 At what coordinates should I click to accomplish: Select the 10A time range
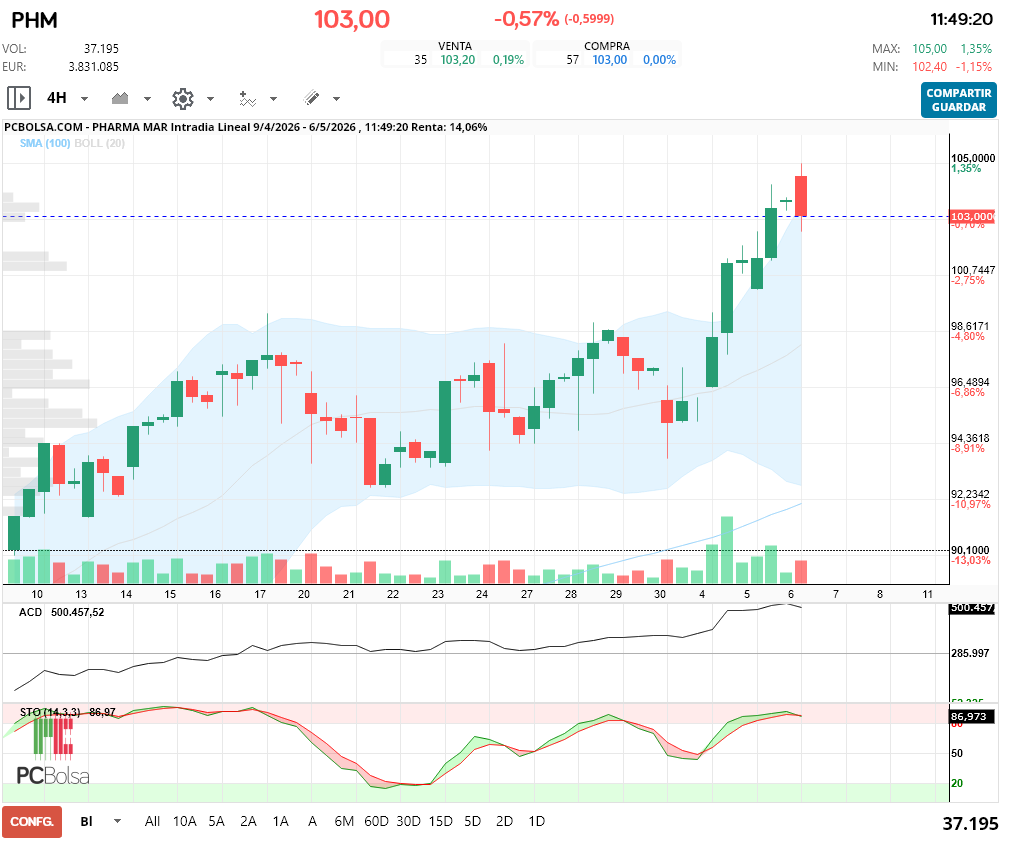(x=185, y=821)
